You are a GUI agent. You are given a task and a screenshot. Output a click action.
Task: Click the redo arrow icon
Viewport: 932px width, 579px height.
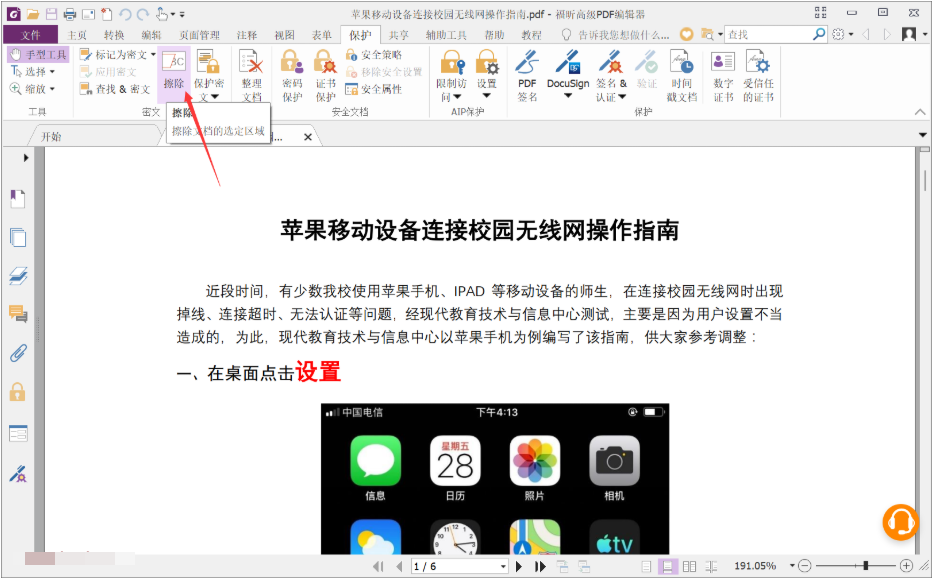coord(143,14)
